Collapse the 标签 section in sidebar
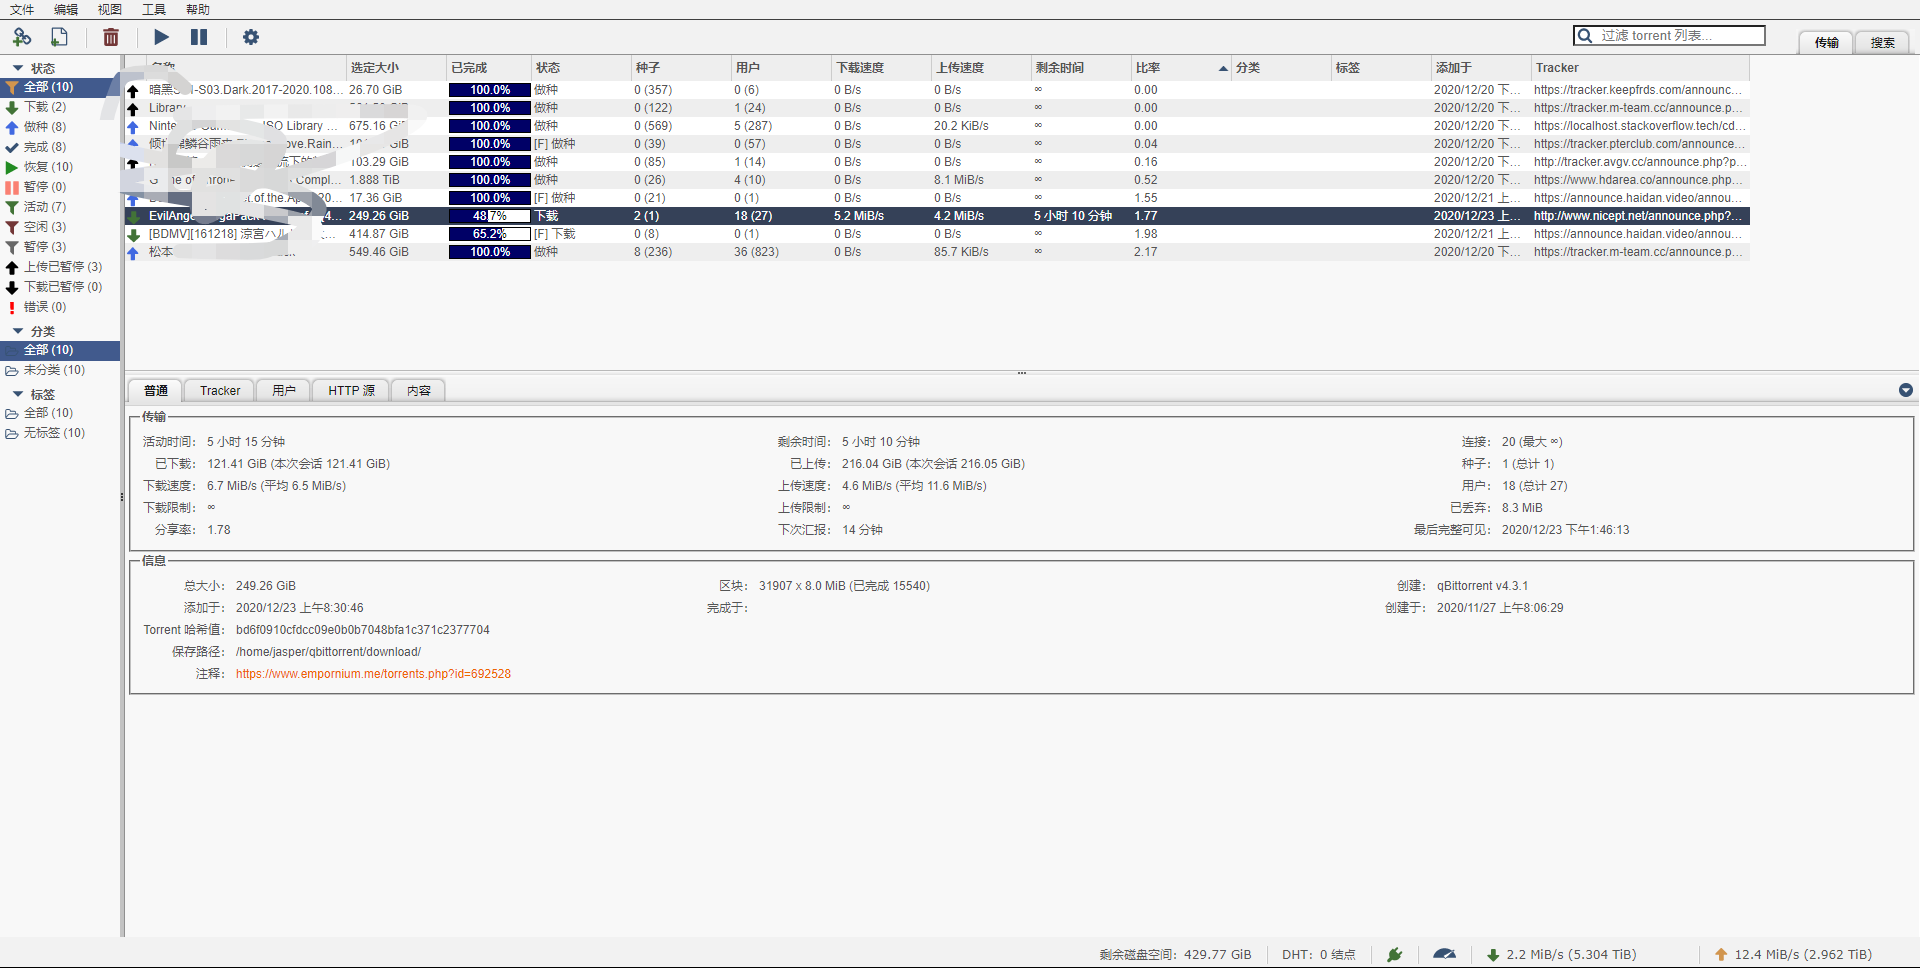This screenshot has width=1920, height=968. tap(18, 394)
